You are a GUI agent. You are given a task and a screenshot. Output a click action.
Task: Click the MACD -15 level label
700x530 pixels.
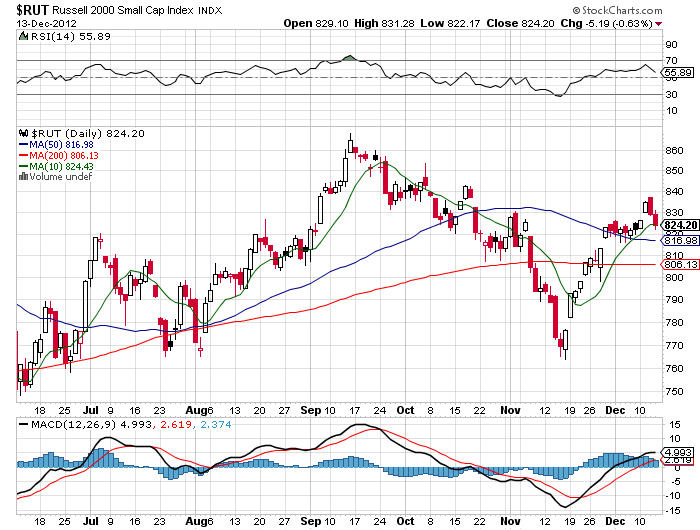click(673, 510)
